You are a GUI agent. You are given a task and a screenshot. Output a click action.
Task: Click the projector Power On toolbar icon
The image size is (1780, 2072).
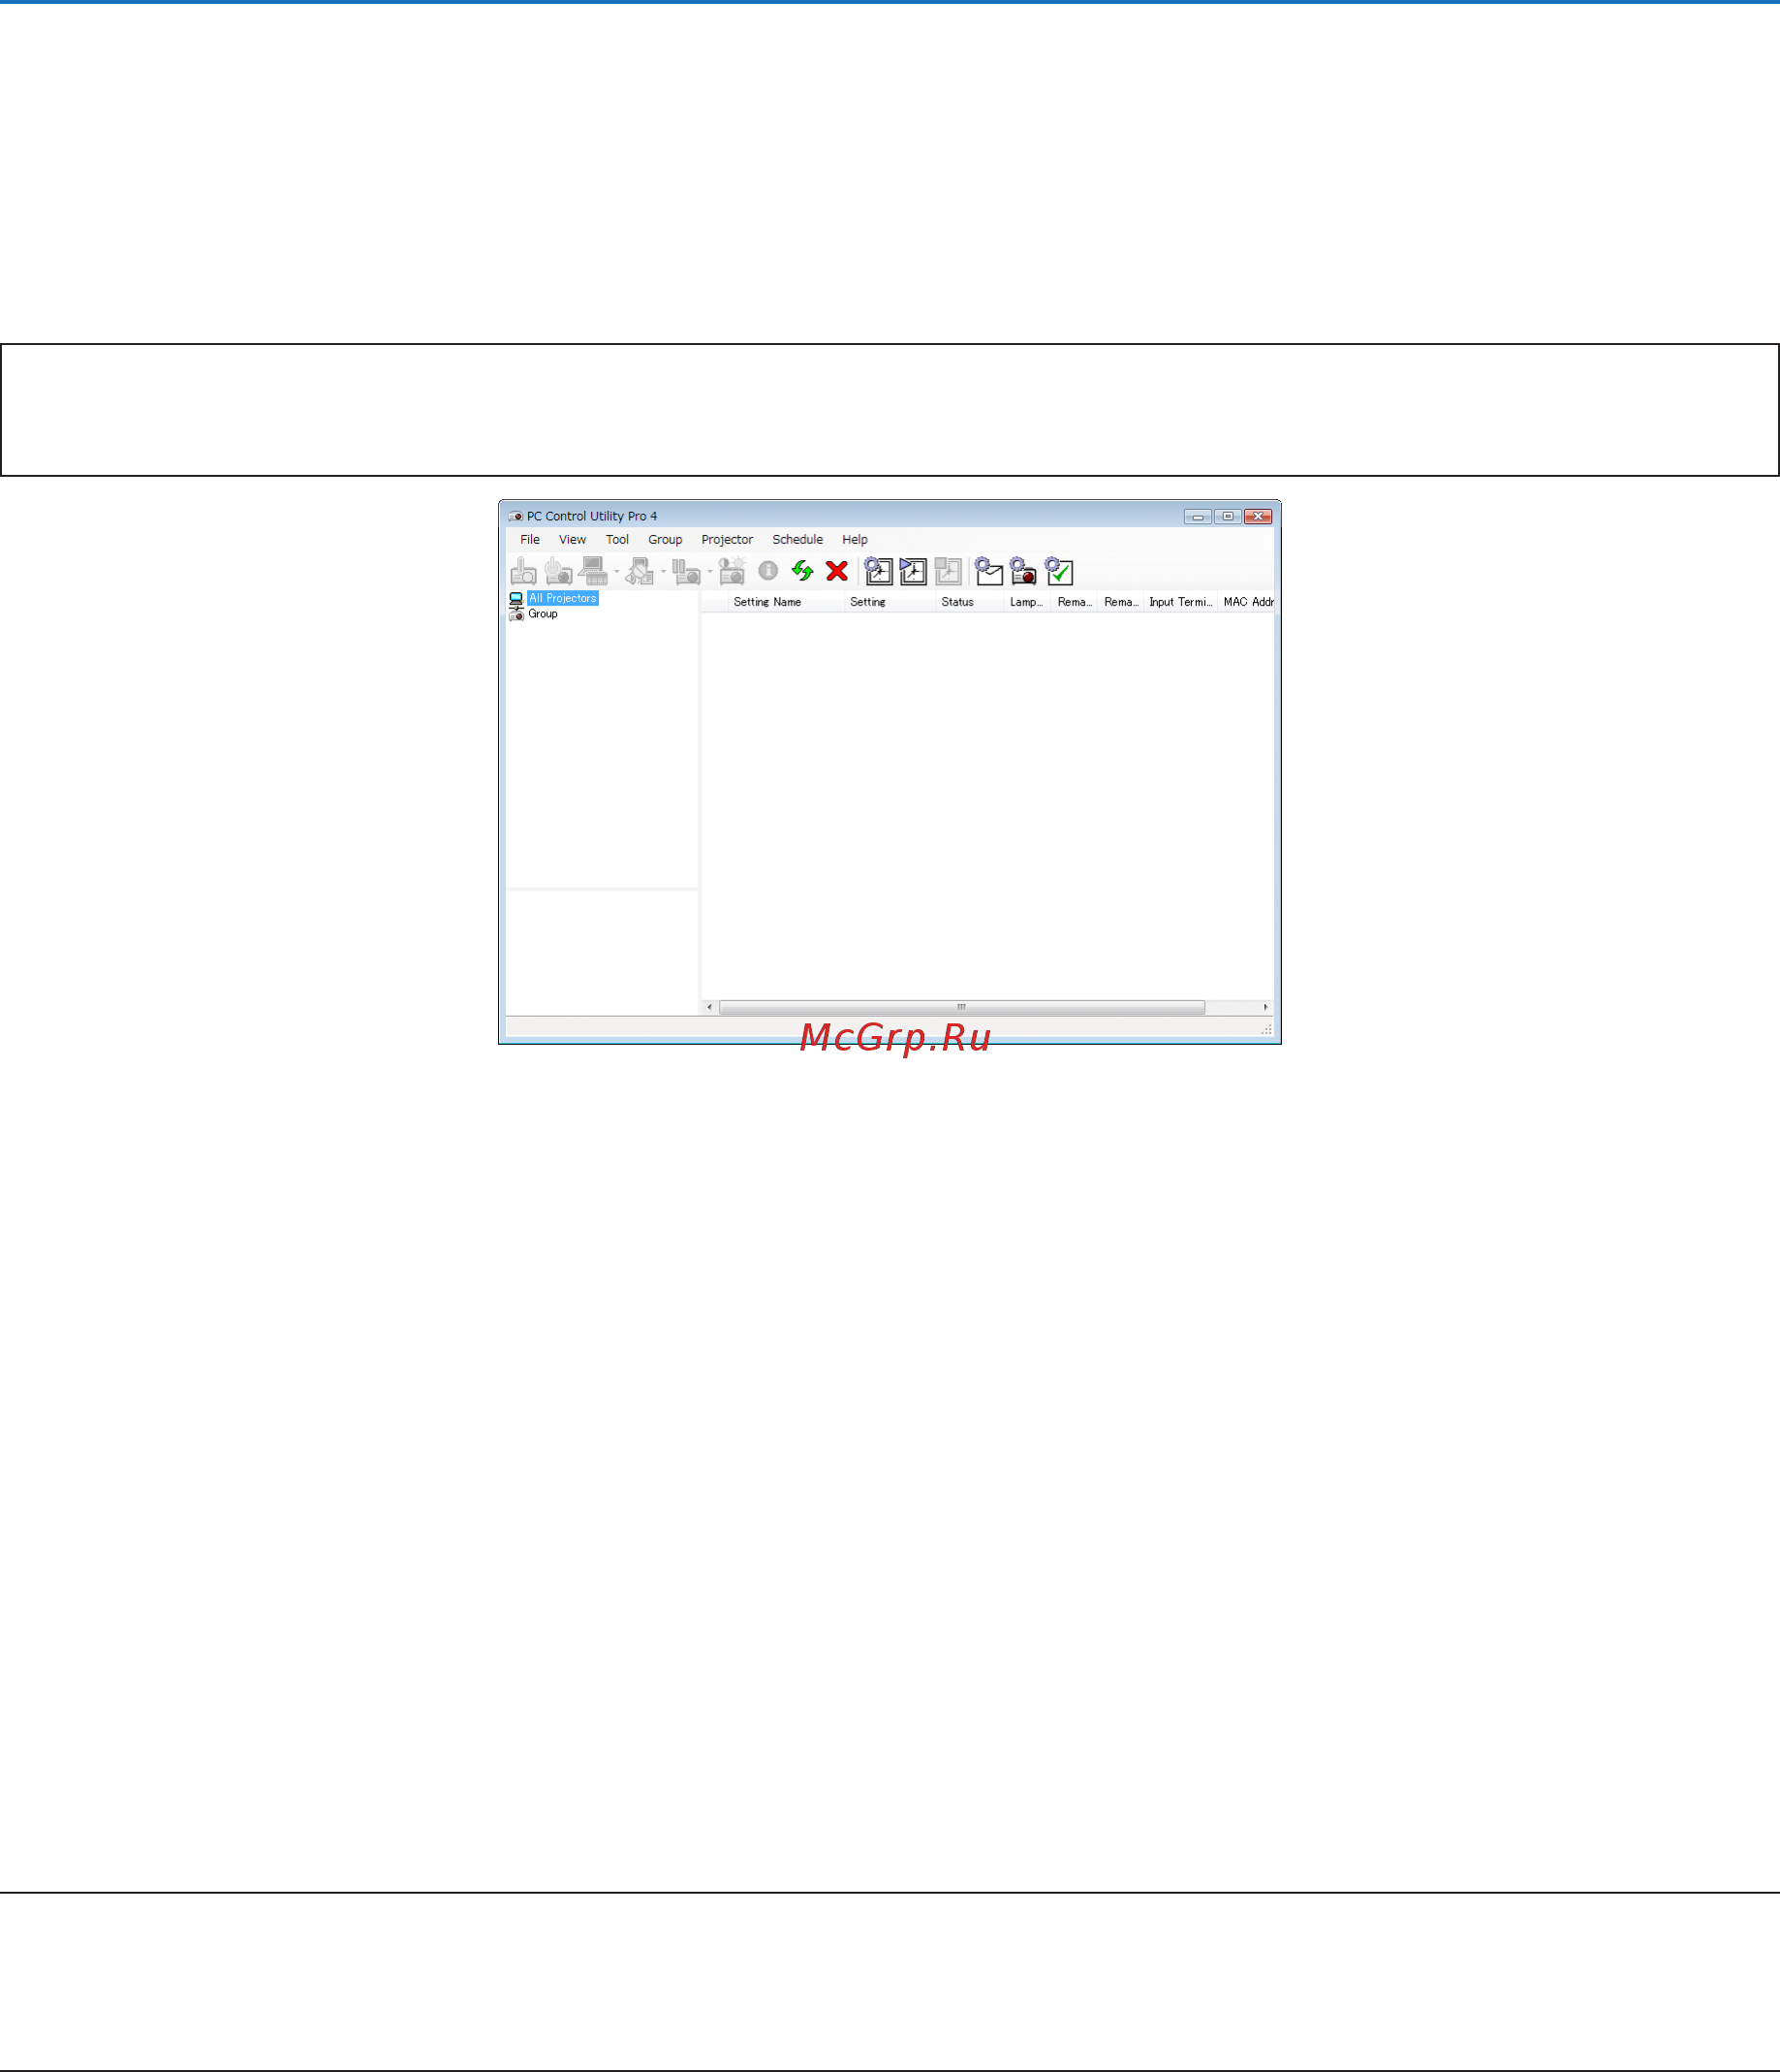(x=523, y=571)
